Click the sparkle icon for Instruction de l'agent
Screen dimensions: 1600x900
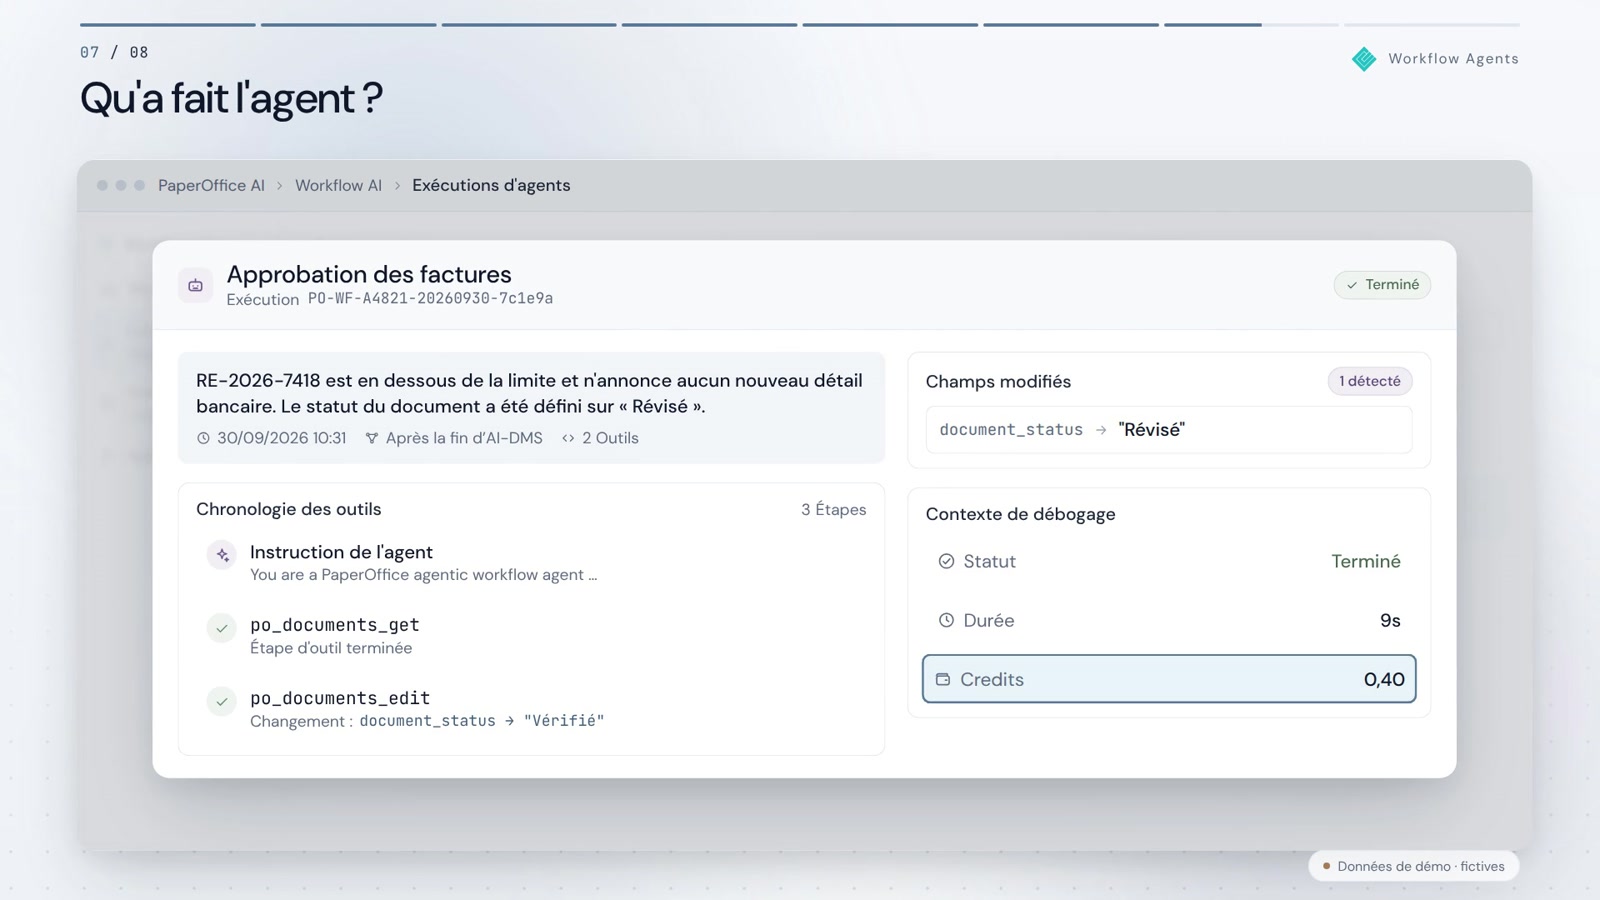[x=222, y=554]
